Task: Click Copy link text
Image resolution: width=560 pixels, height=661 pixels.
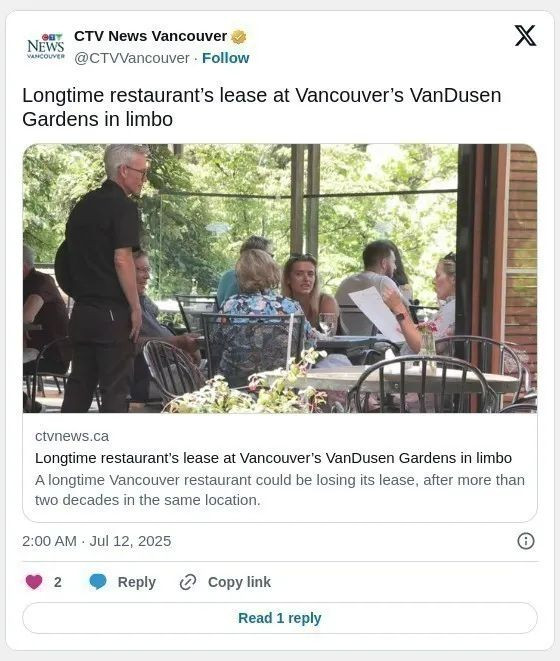Action: click(x=239, y=582)
